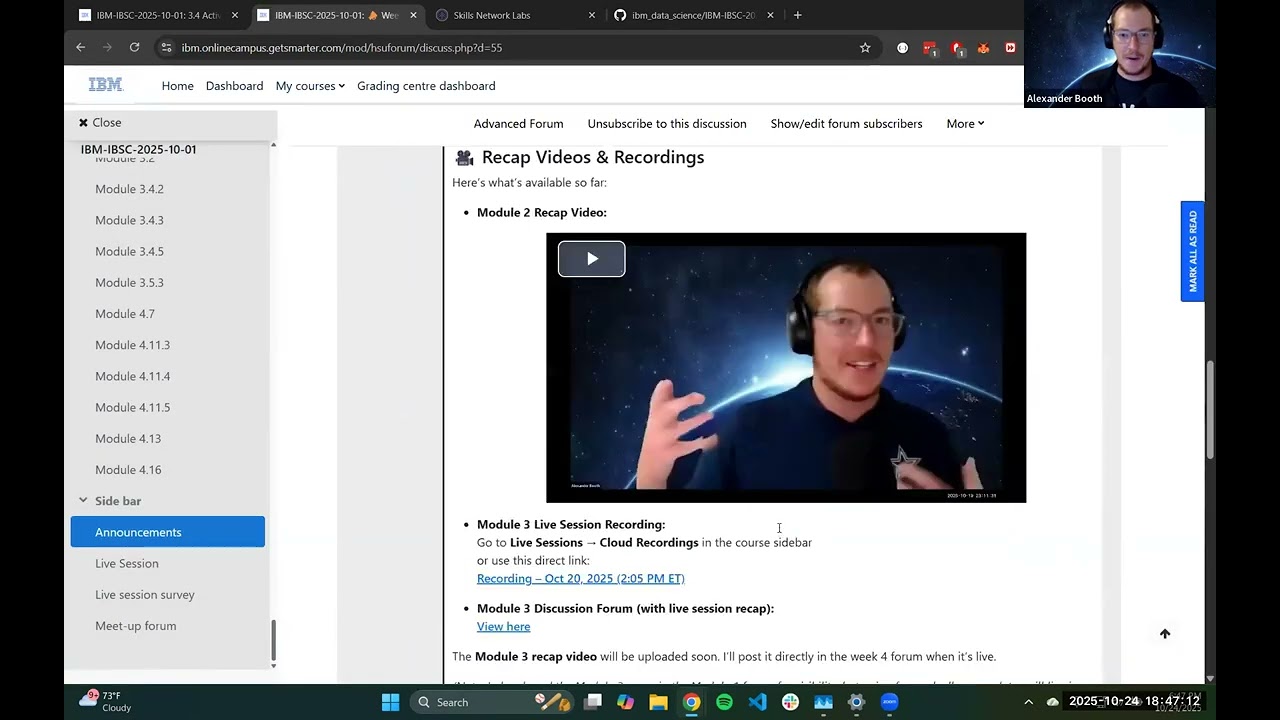Play the Module 2 recap video

pyautogui.click(x=591, y=259)
